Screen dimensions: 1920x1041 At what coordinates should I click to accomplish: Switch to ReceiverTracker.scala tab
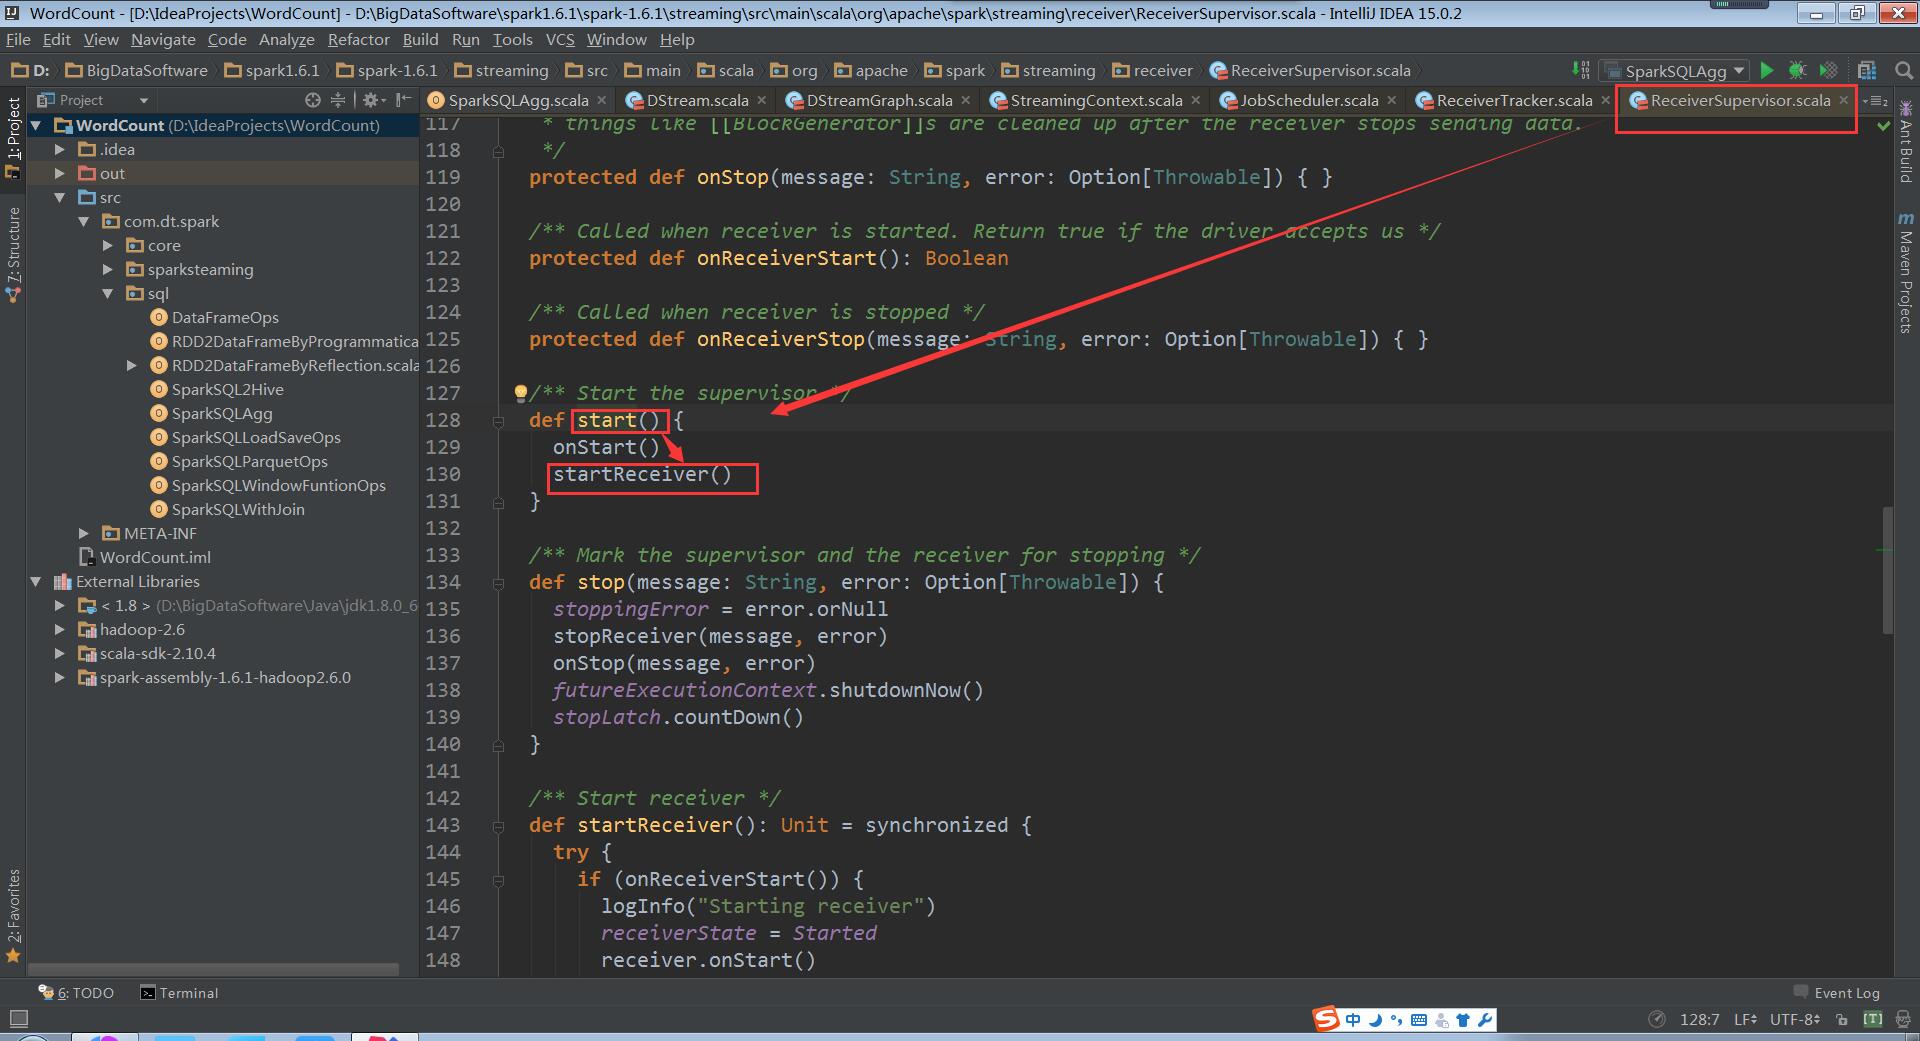(x=1513, y=100)
